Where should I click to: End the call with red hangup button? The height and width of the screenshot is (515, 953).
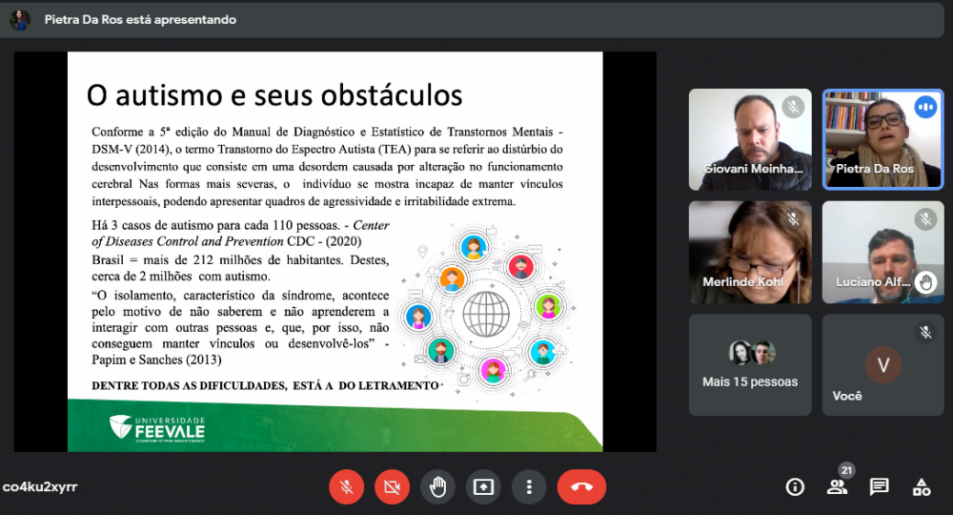pyautogui.click(x=581, y=487)
